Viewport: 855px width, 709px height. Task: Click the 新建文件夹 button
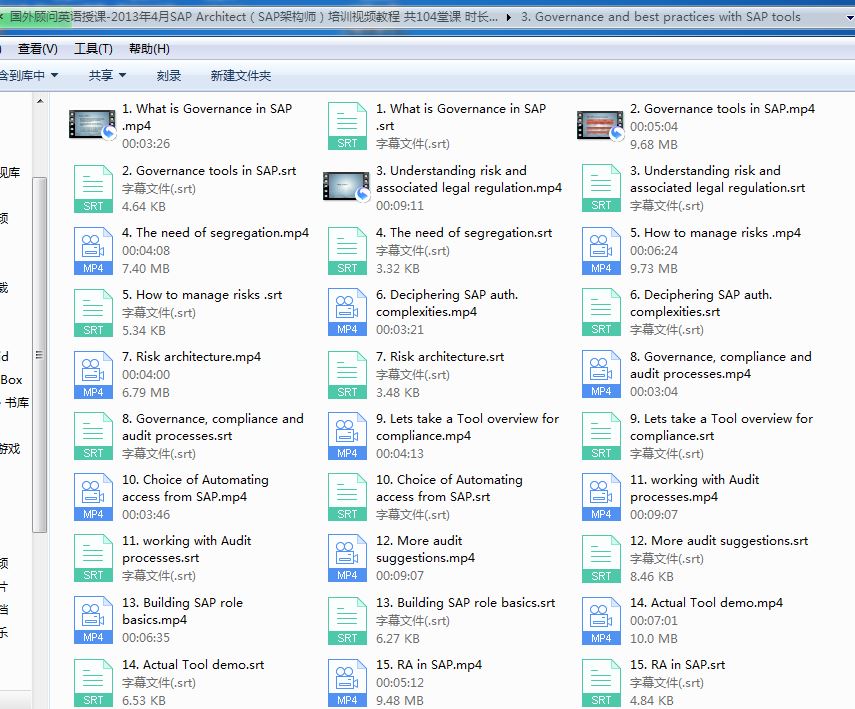240,75
